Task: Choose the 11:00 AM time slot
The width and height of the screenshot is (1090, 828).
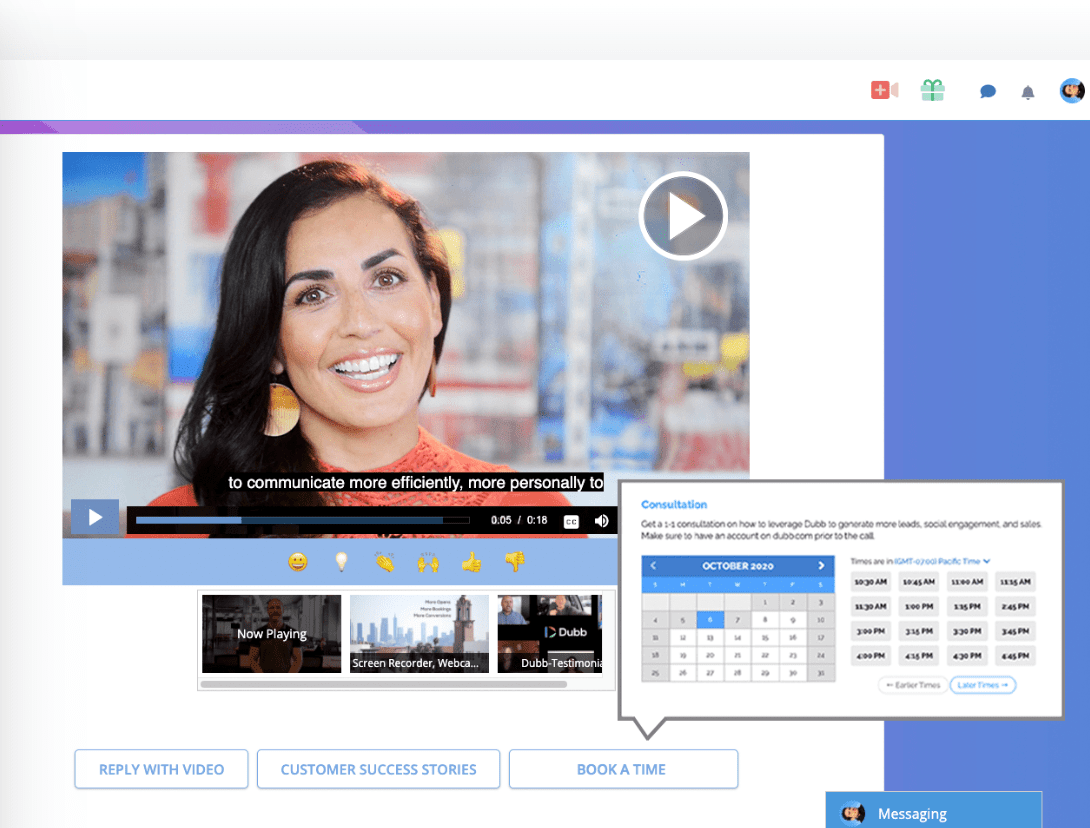Action: point(967,582)
